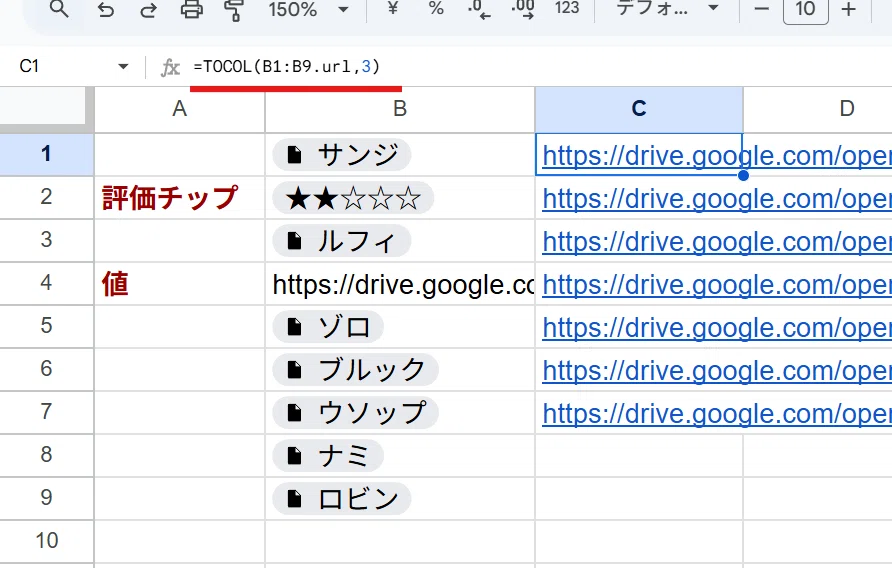Image resolution: width=892 pixels, height=568 pixels.
Task: Open the drive link in cell C4
Action: (717, 285)
